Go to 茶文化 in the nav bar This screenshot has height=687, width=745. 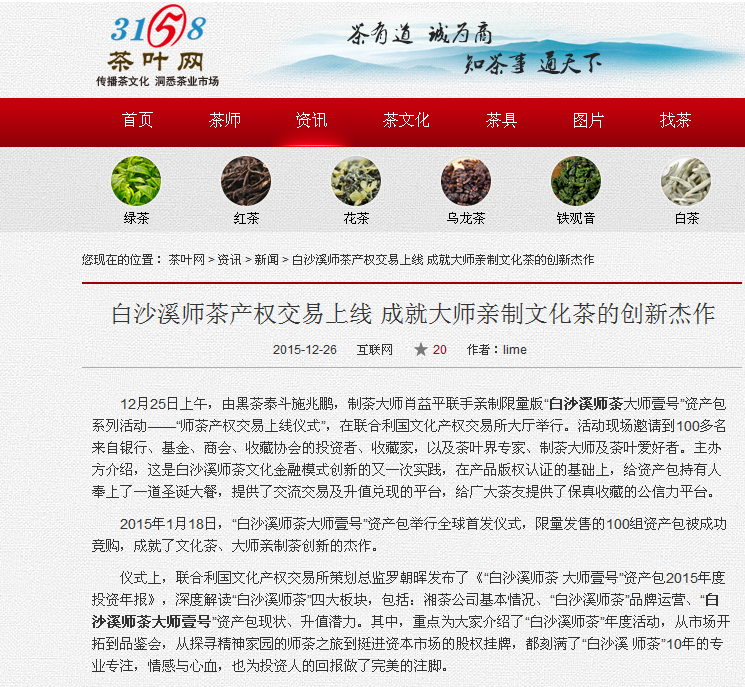coord(406,120)
